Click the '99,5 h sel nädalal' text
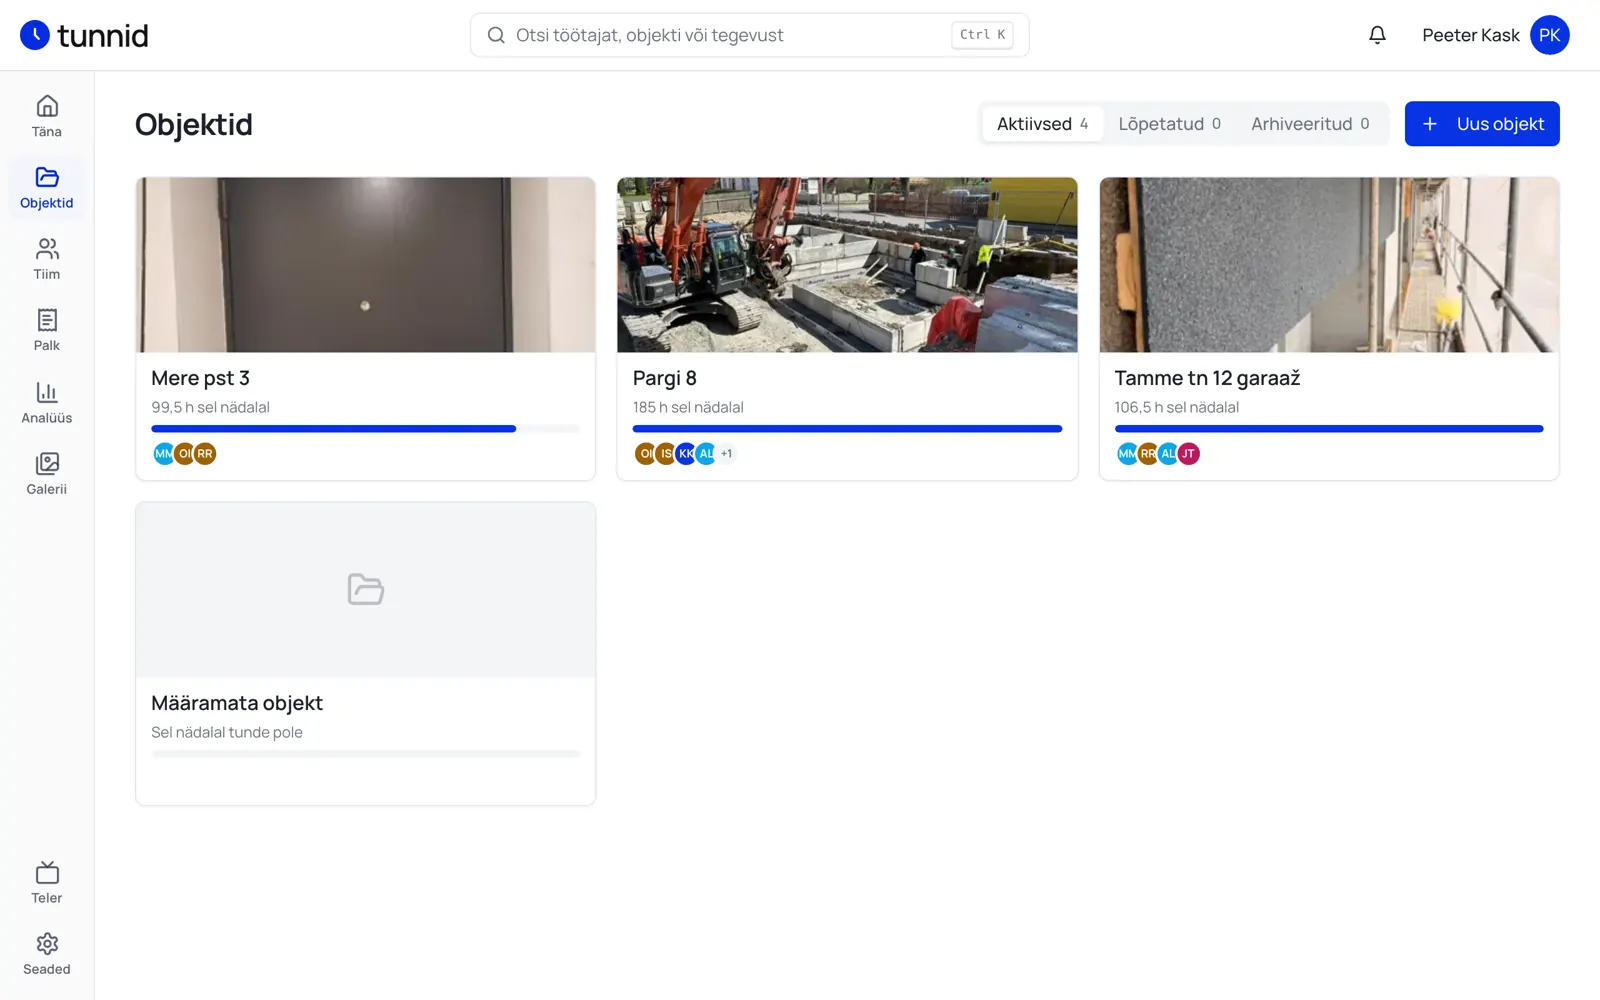1600x1000 pixels. [x=211, y=407]
